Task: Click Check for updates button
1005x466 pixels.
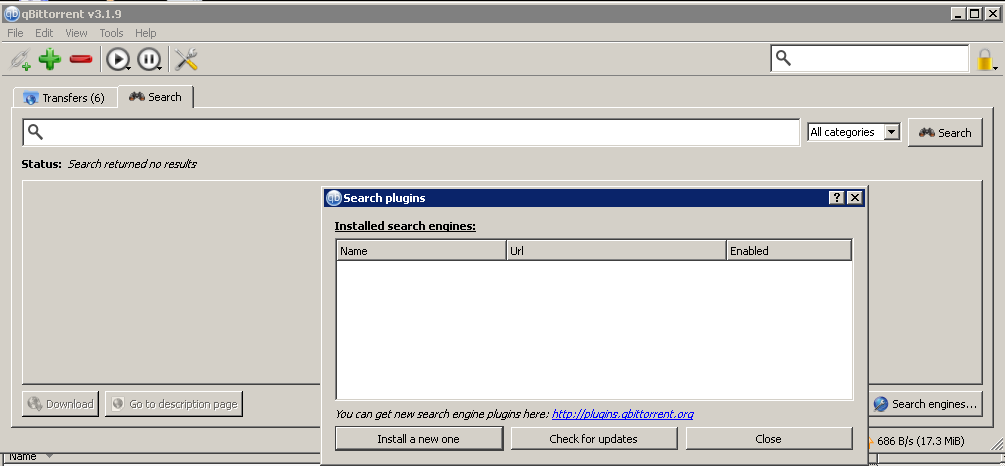Action: [x=594, y=439]
